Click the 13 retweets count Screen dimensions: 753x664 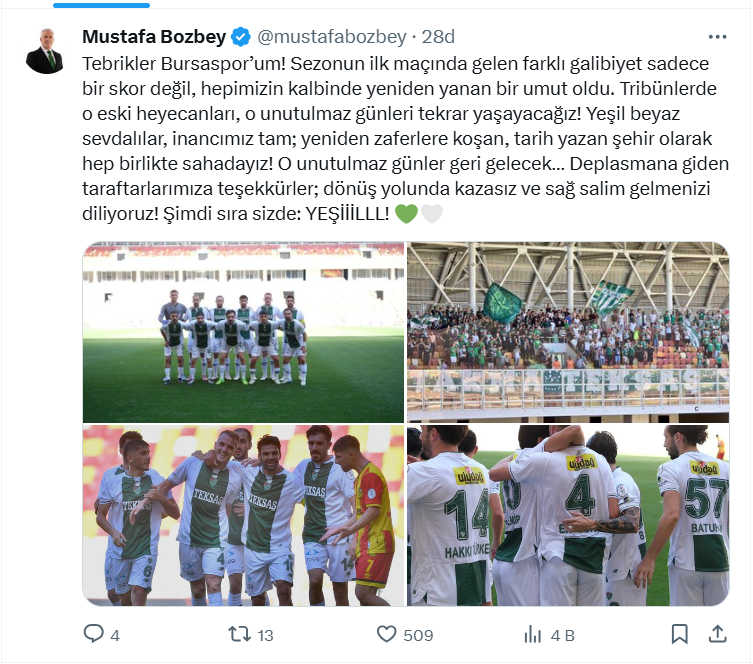[x=265, y=635]
